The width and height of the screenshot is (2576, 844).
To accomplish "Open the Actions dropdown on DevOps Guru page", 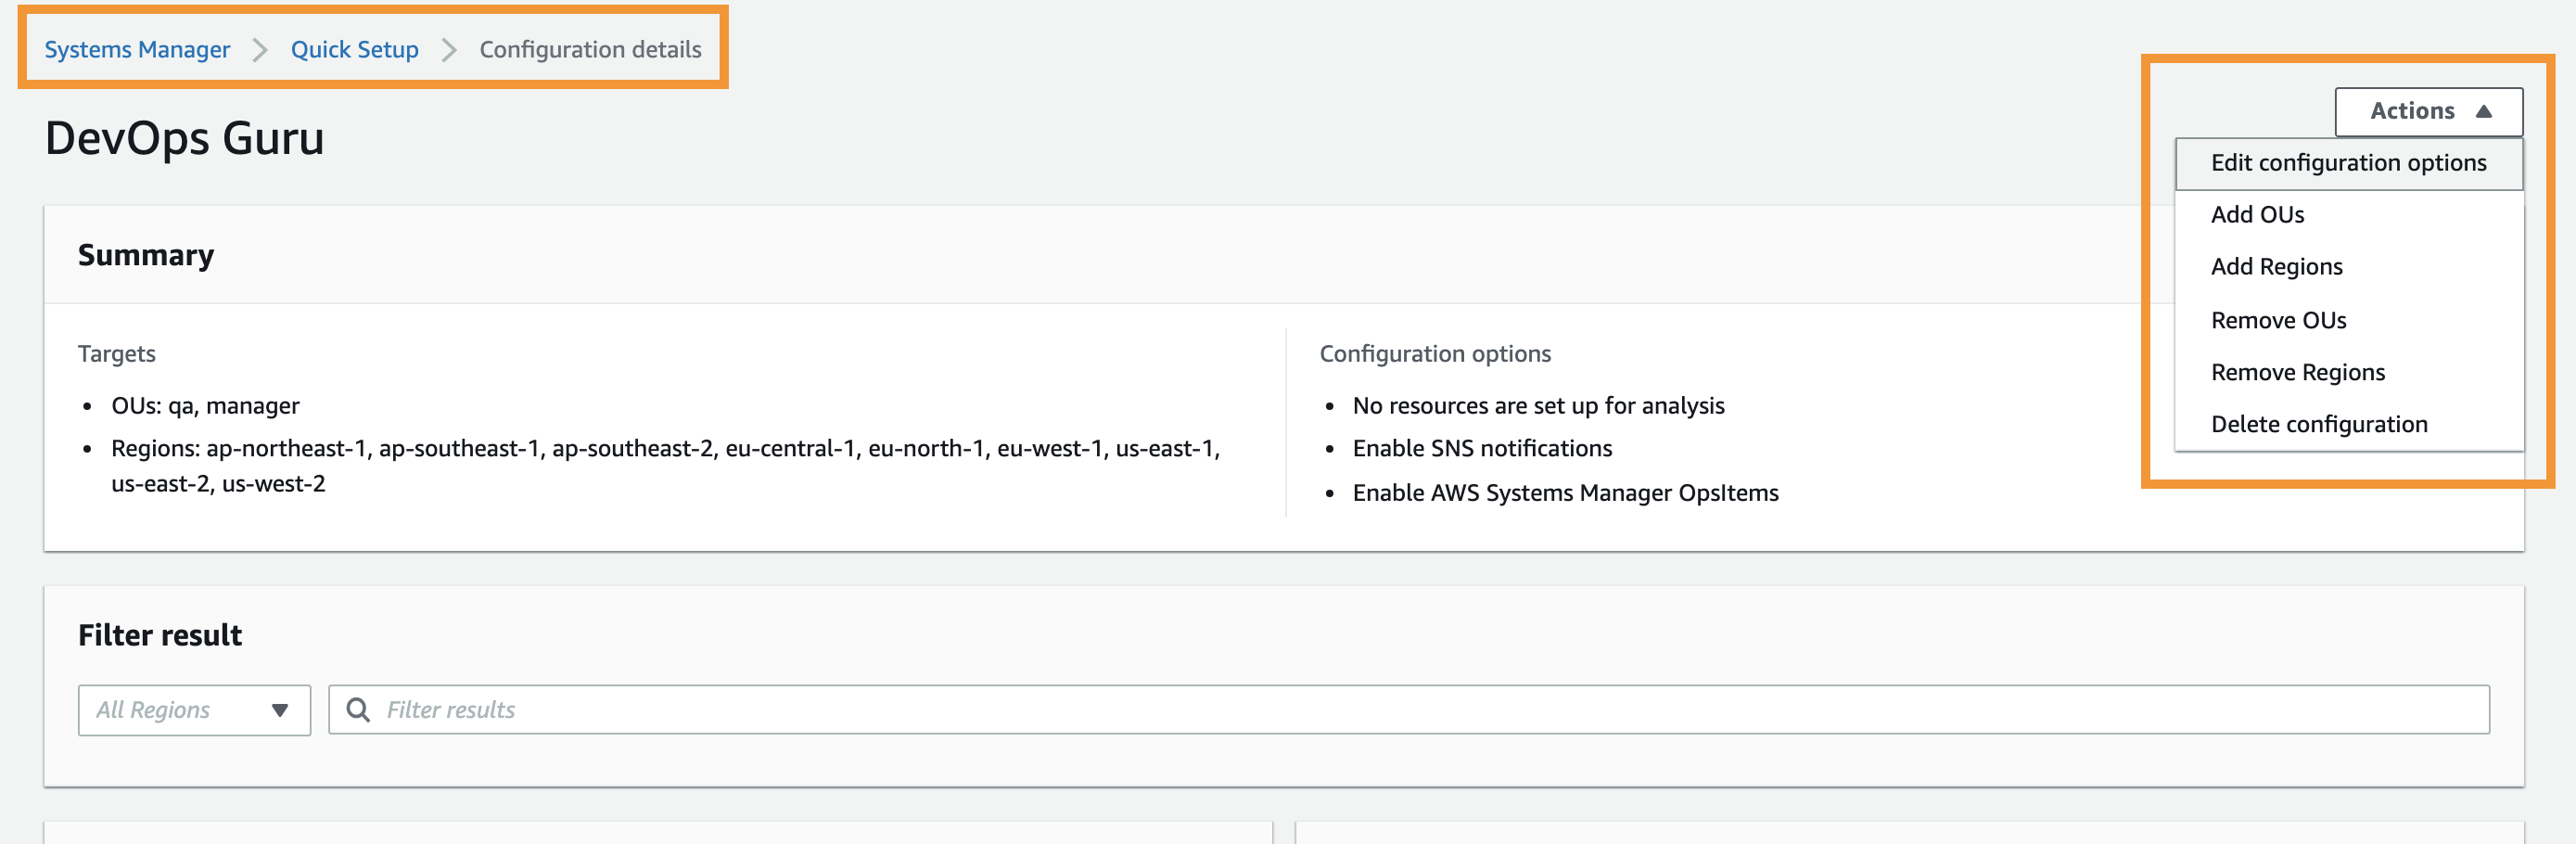I will (x=2428, y=111).
